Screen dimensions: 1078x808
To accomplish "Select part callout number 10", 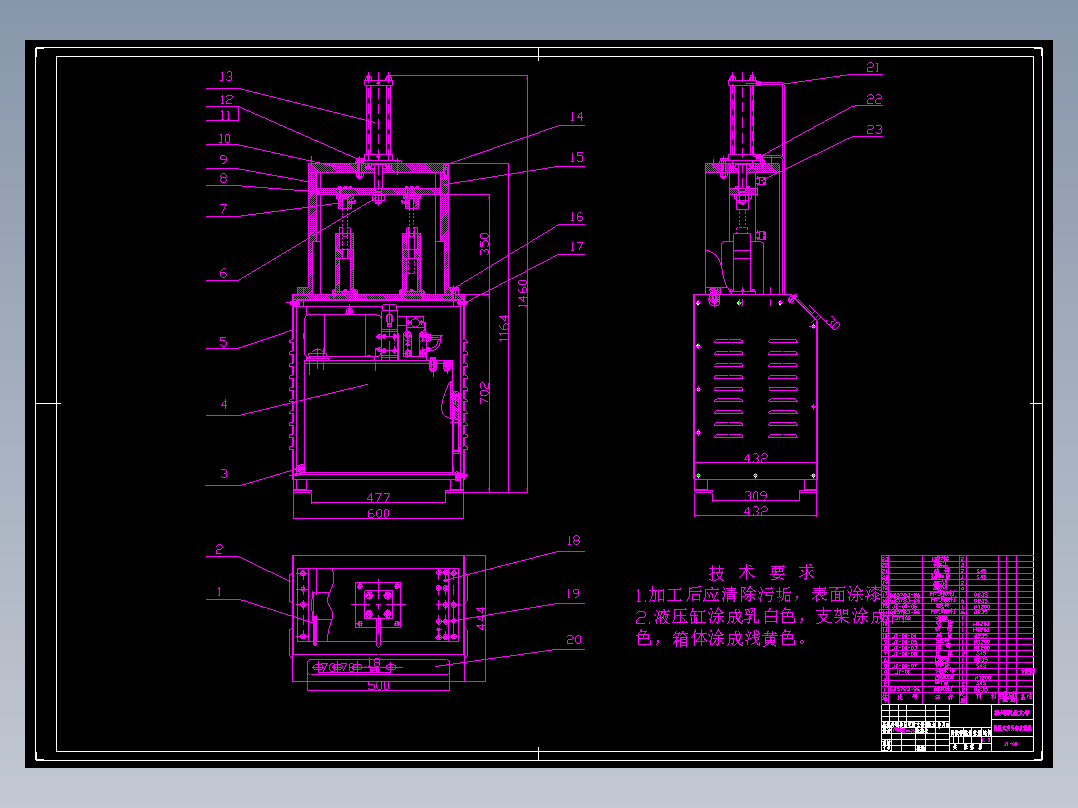I will point(225,139).
